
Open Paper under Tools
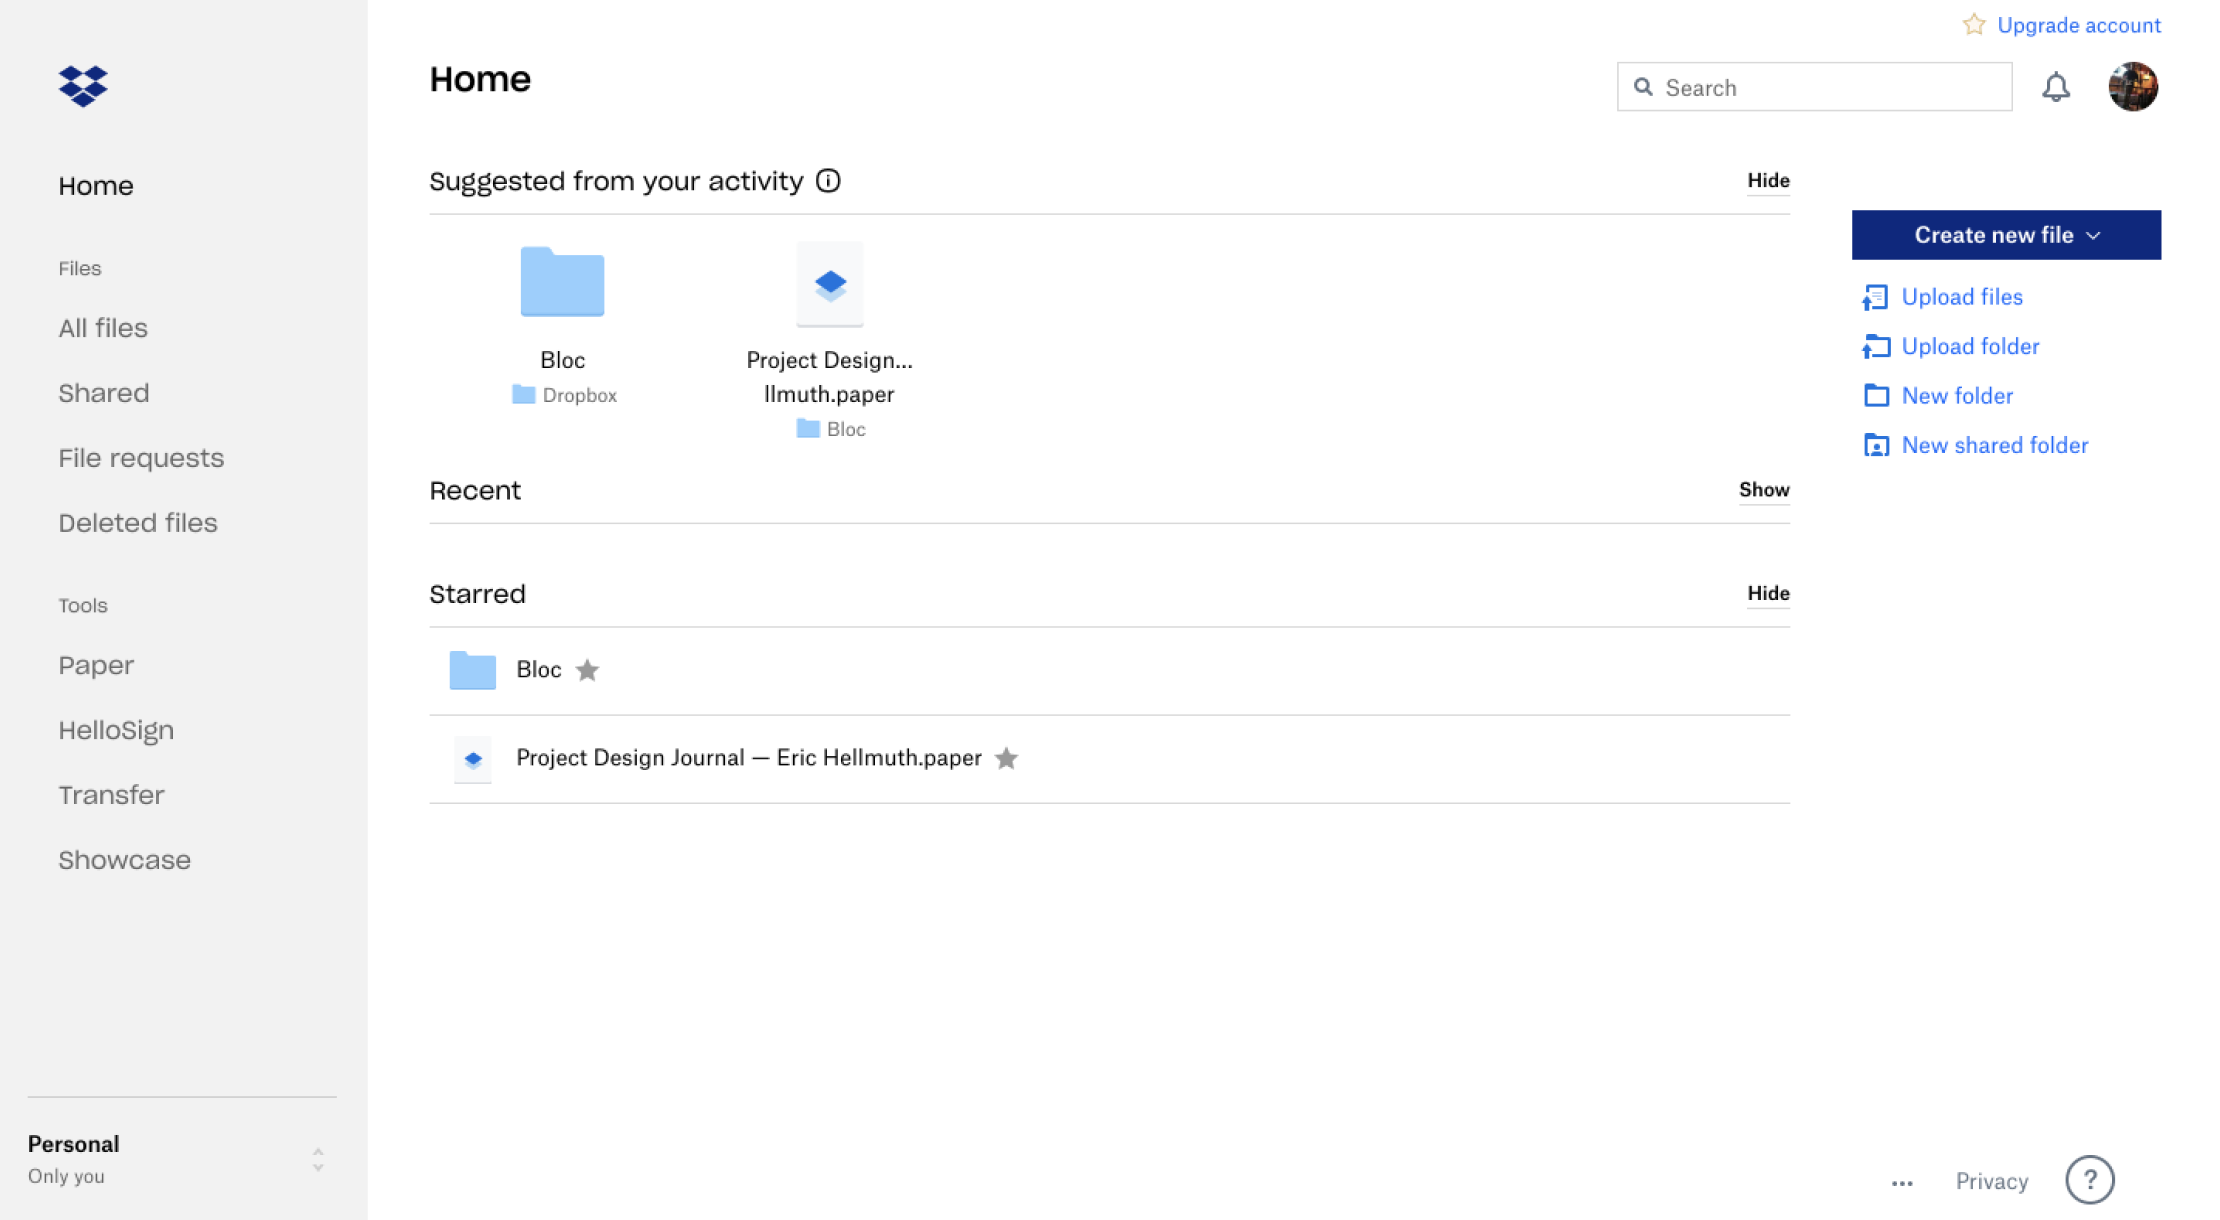coord(96,666)
